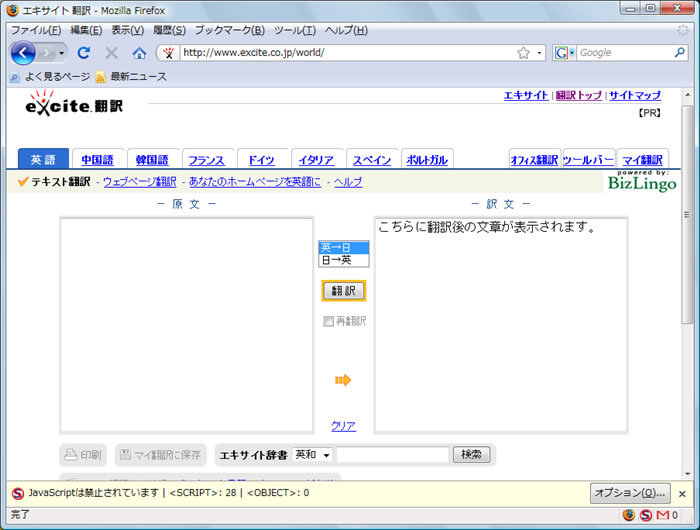700x530 pixels.
Task: Click the Google search magnifier icon
Action: click(679, 53)
